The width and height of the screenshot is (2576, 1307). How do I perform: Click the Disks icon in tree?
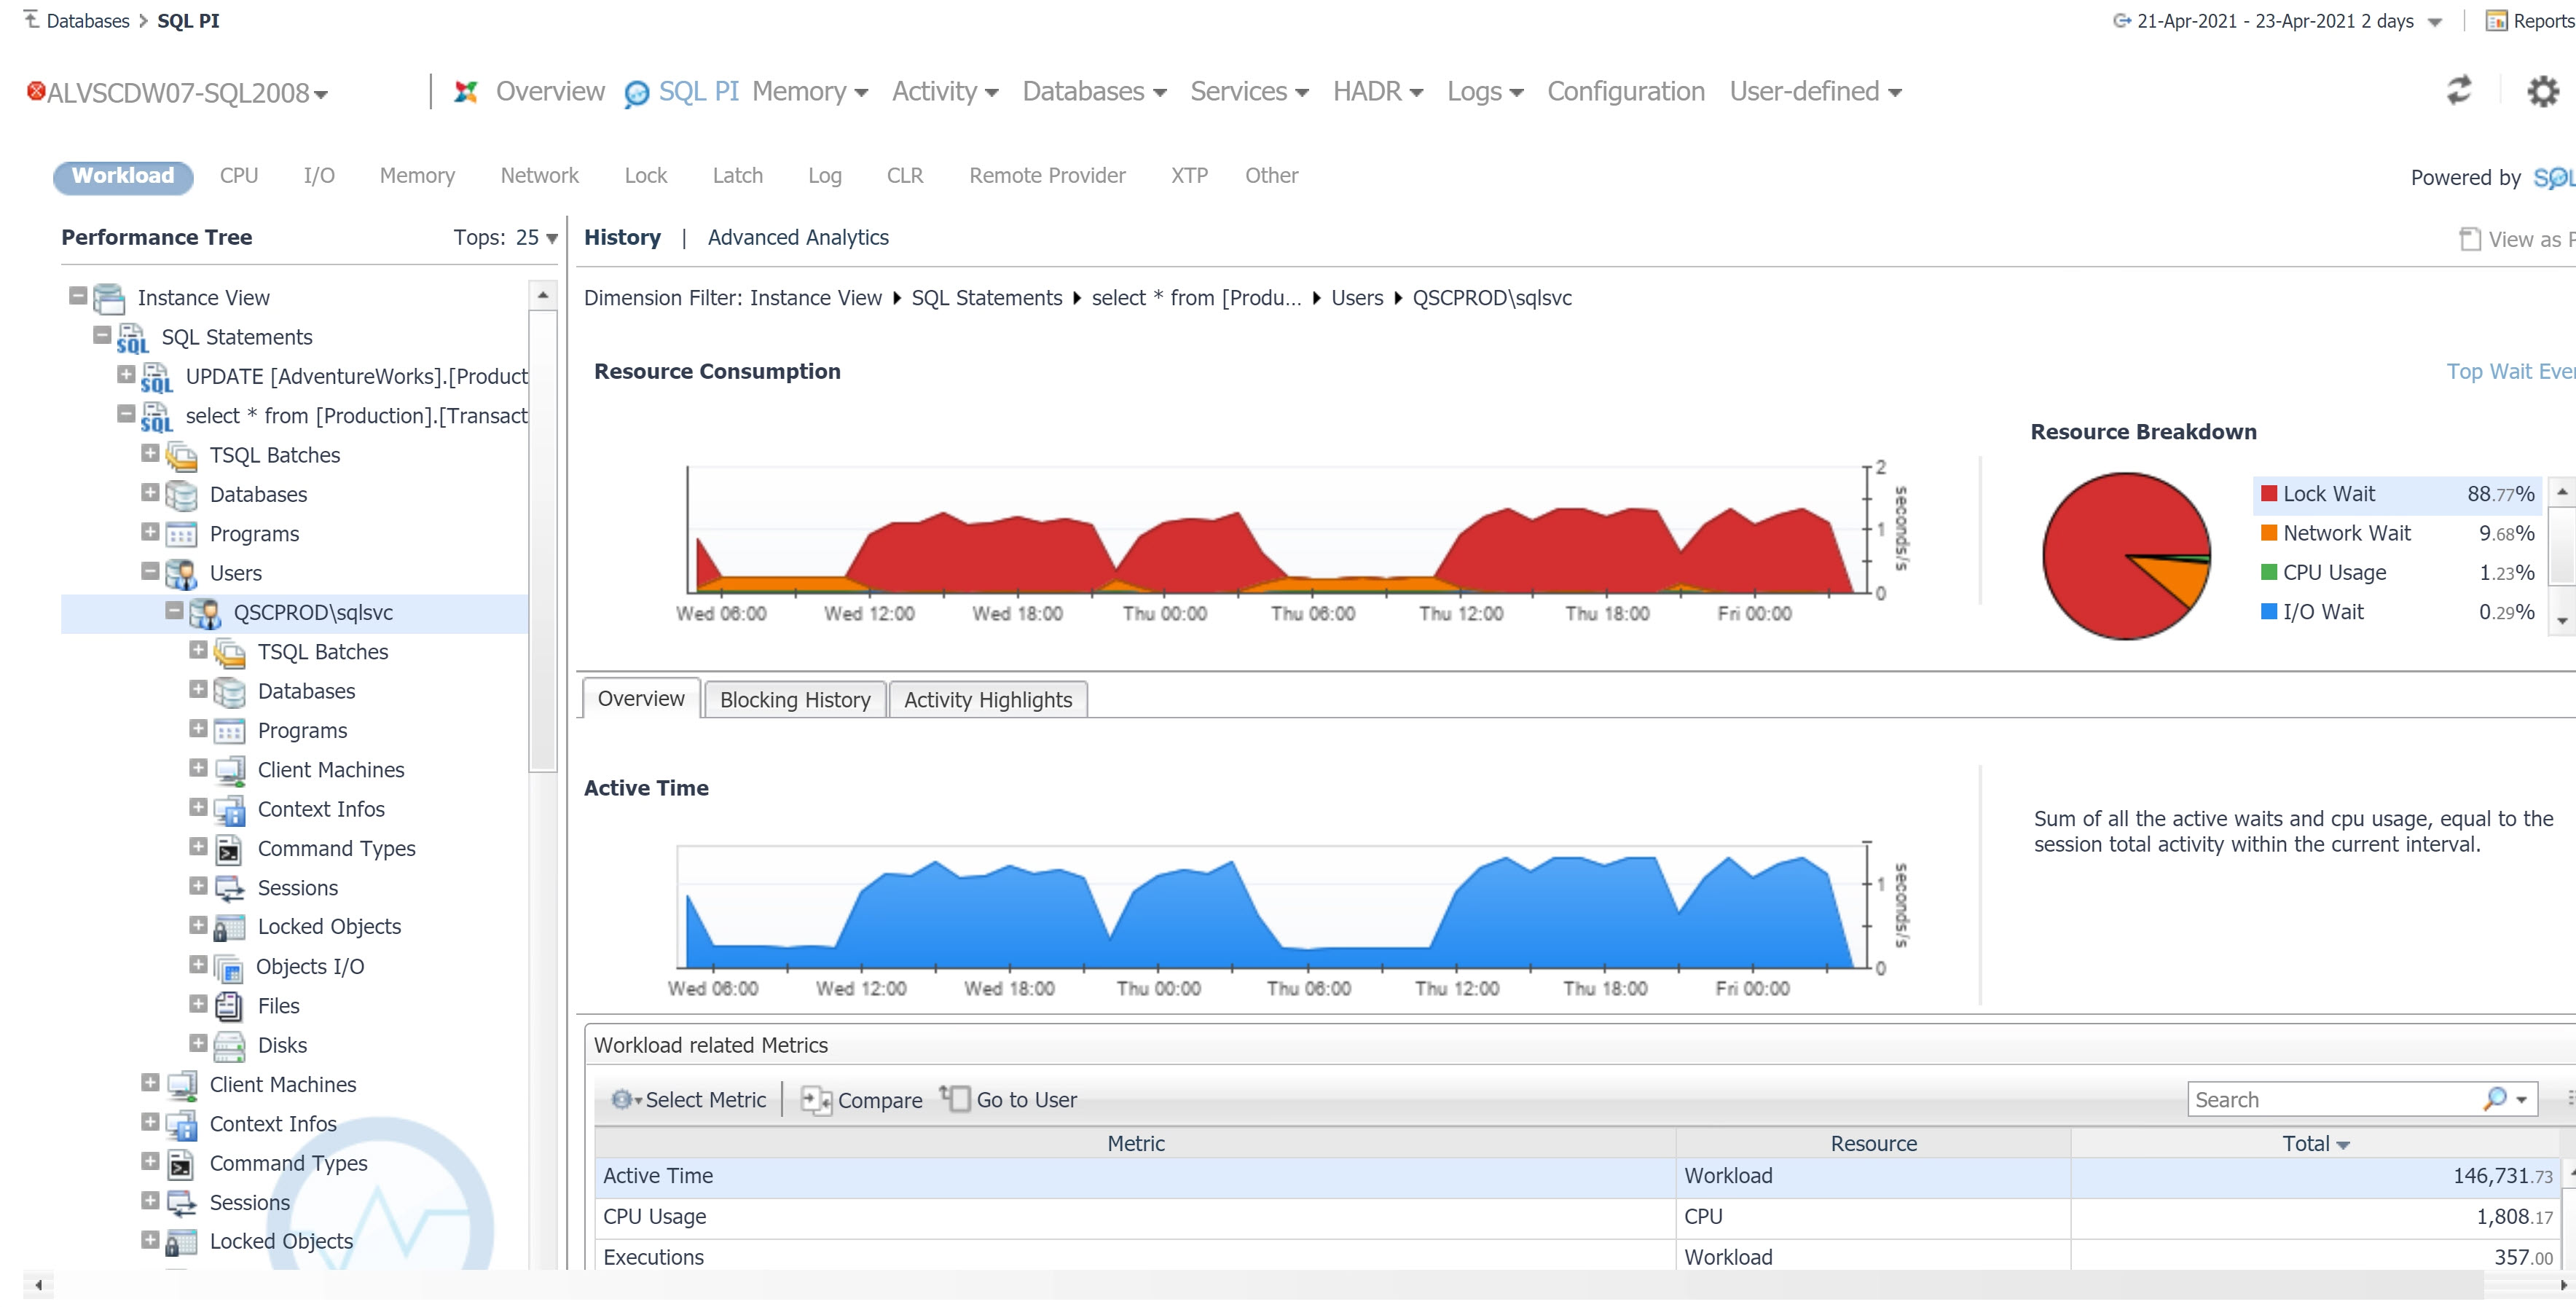[229, 1046]
